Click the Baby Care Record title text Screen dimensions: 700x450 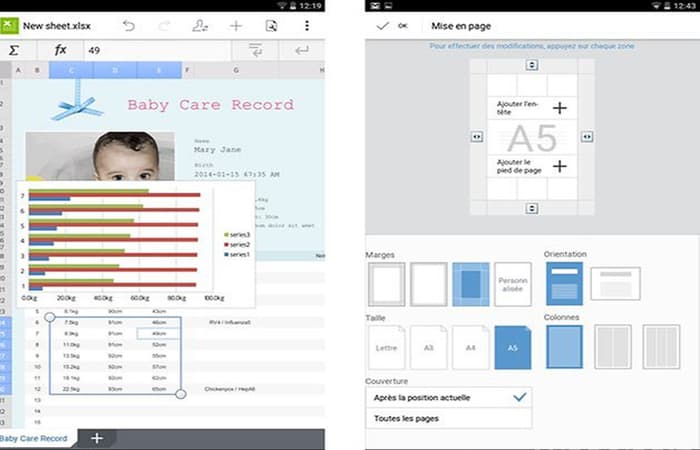click(211, 105)
